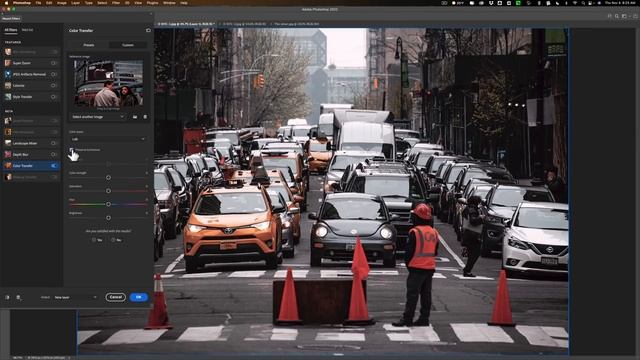Click the folder icon to browse reference image
640x360 pixels.
pos(135,117)
